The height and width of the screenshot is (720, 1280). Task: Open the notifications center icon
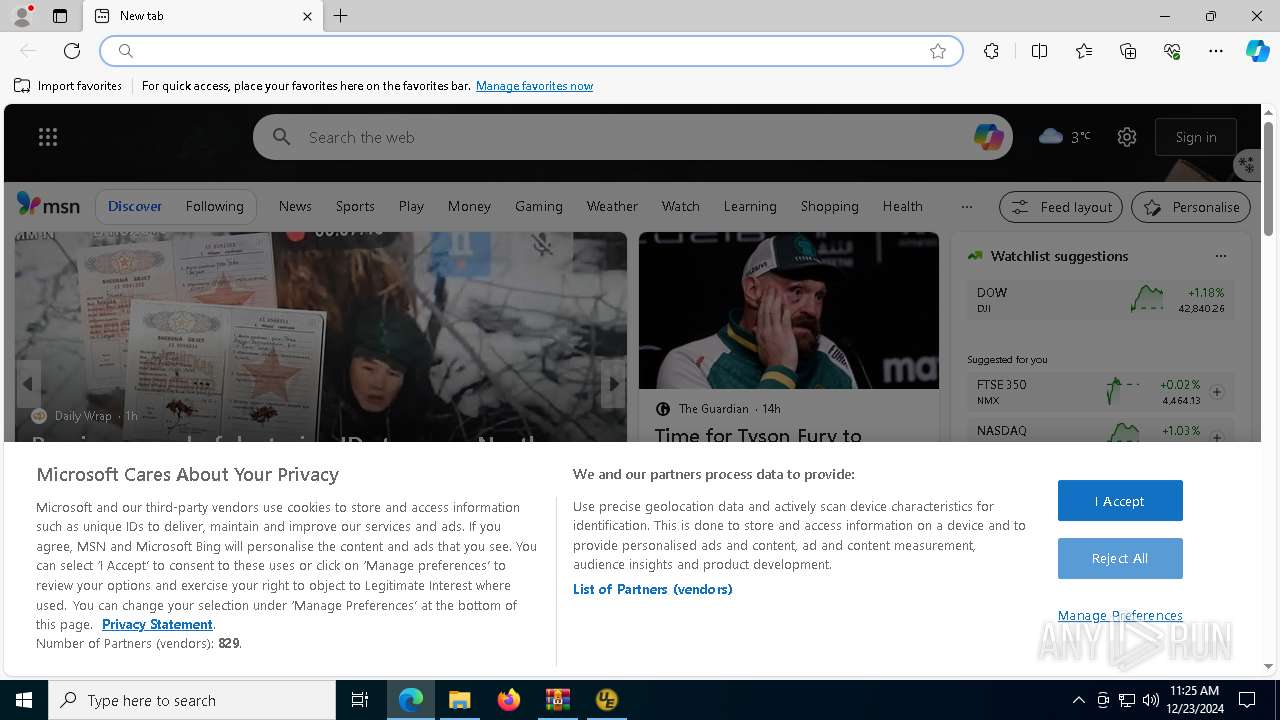(x=1247, y=700)
